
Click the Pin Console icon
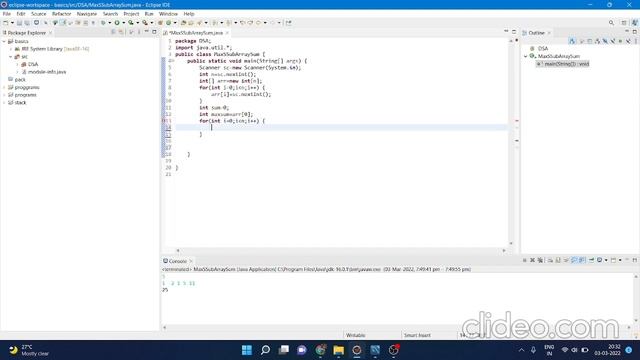[x=591, y=260]
